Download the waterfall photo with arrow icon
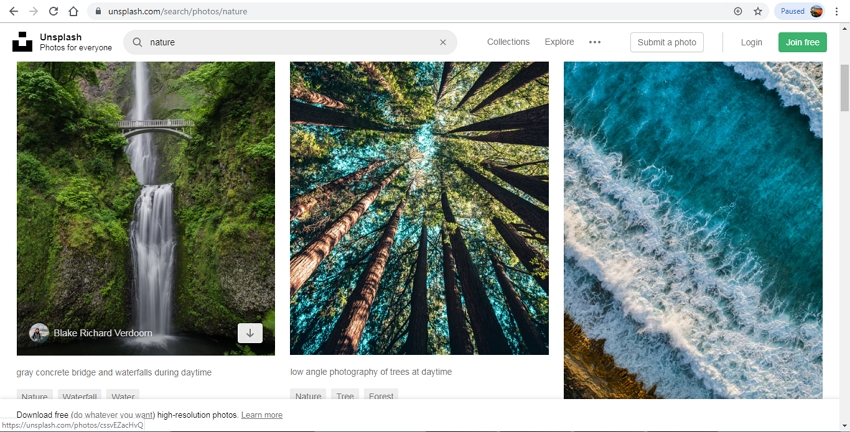 (x=250, y=333)
